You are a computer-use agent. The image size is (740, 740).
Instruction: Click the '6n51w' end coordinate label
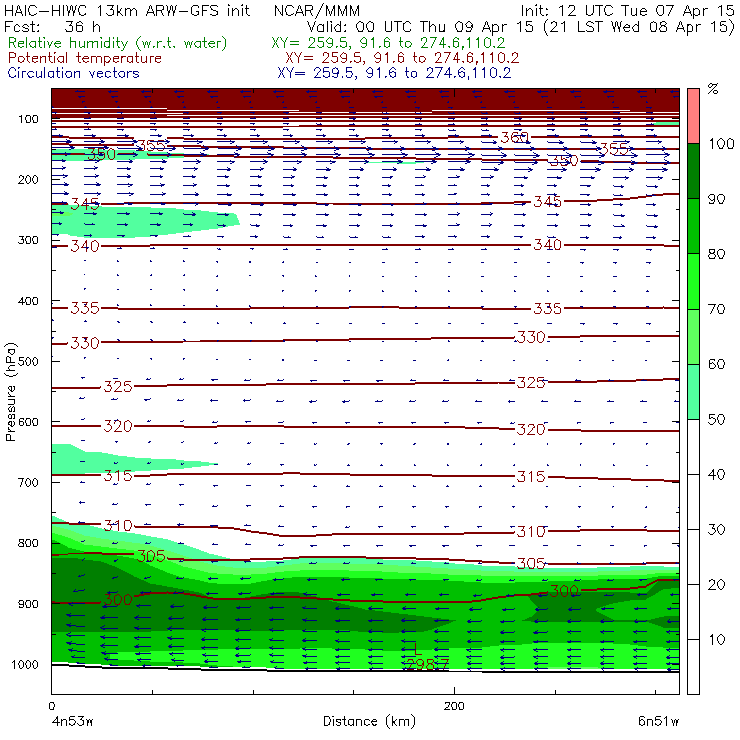pyautogui.click(x=659, y=722)
